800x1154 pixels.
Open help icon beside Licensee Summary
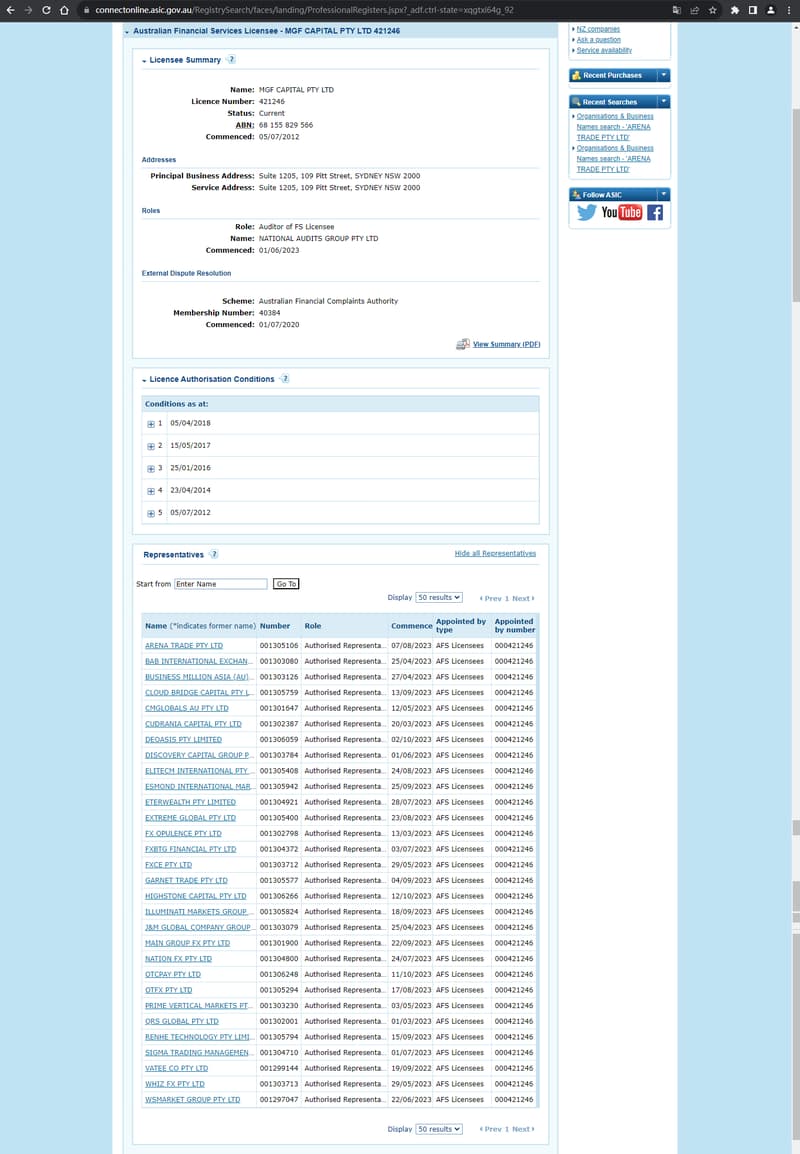click(x=231, y=60)
